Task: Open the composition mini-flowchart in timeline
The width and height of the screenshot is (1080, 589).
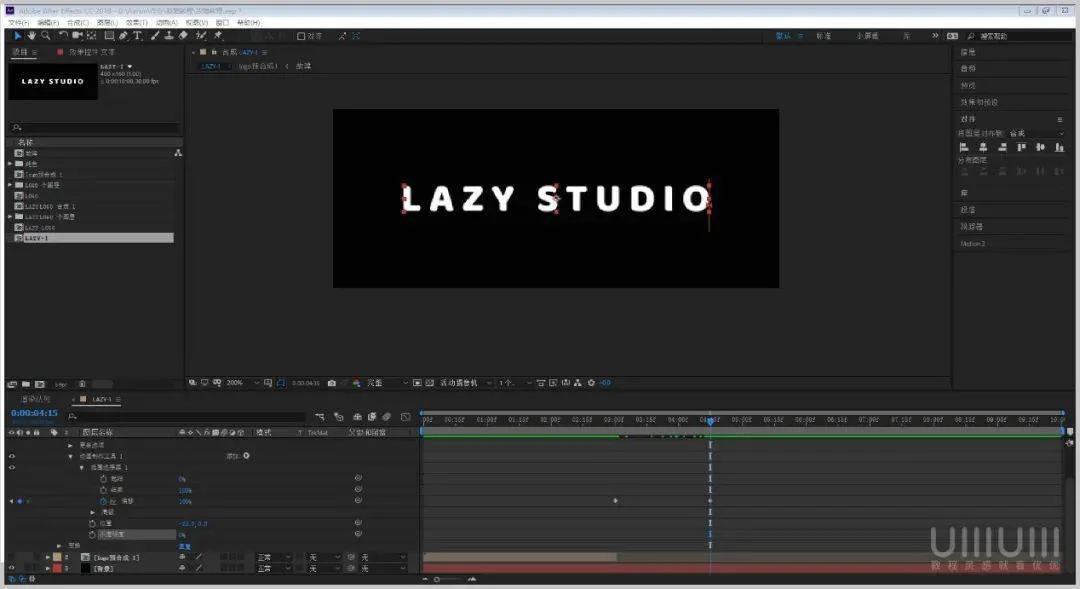Action: [320, 417]
